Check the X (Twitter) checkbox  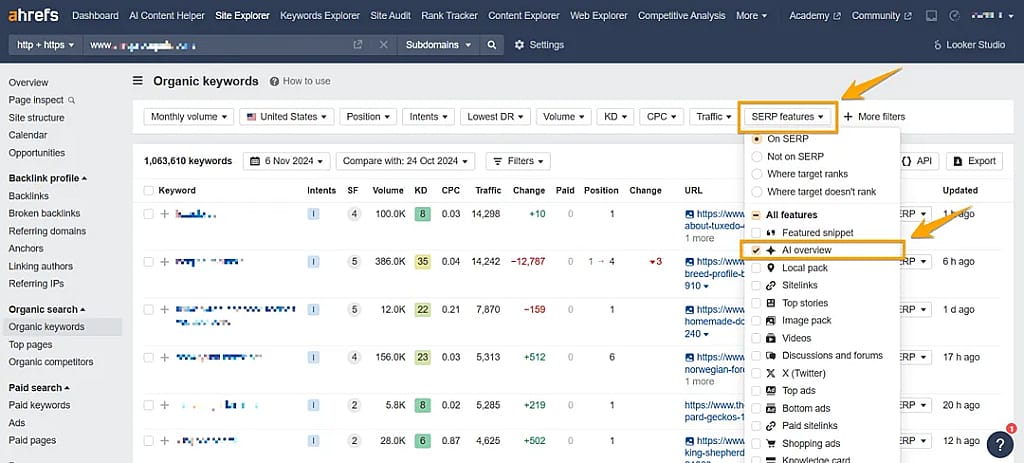click(756, 373)
